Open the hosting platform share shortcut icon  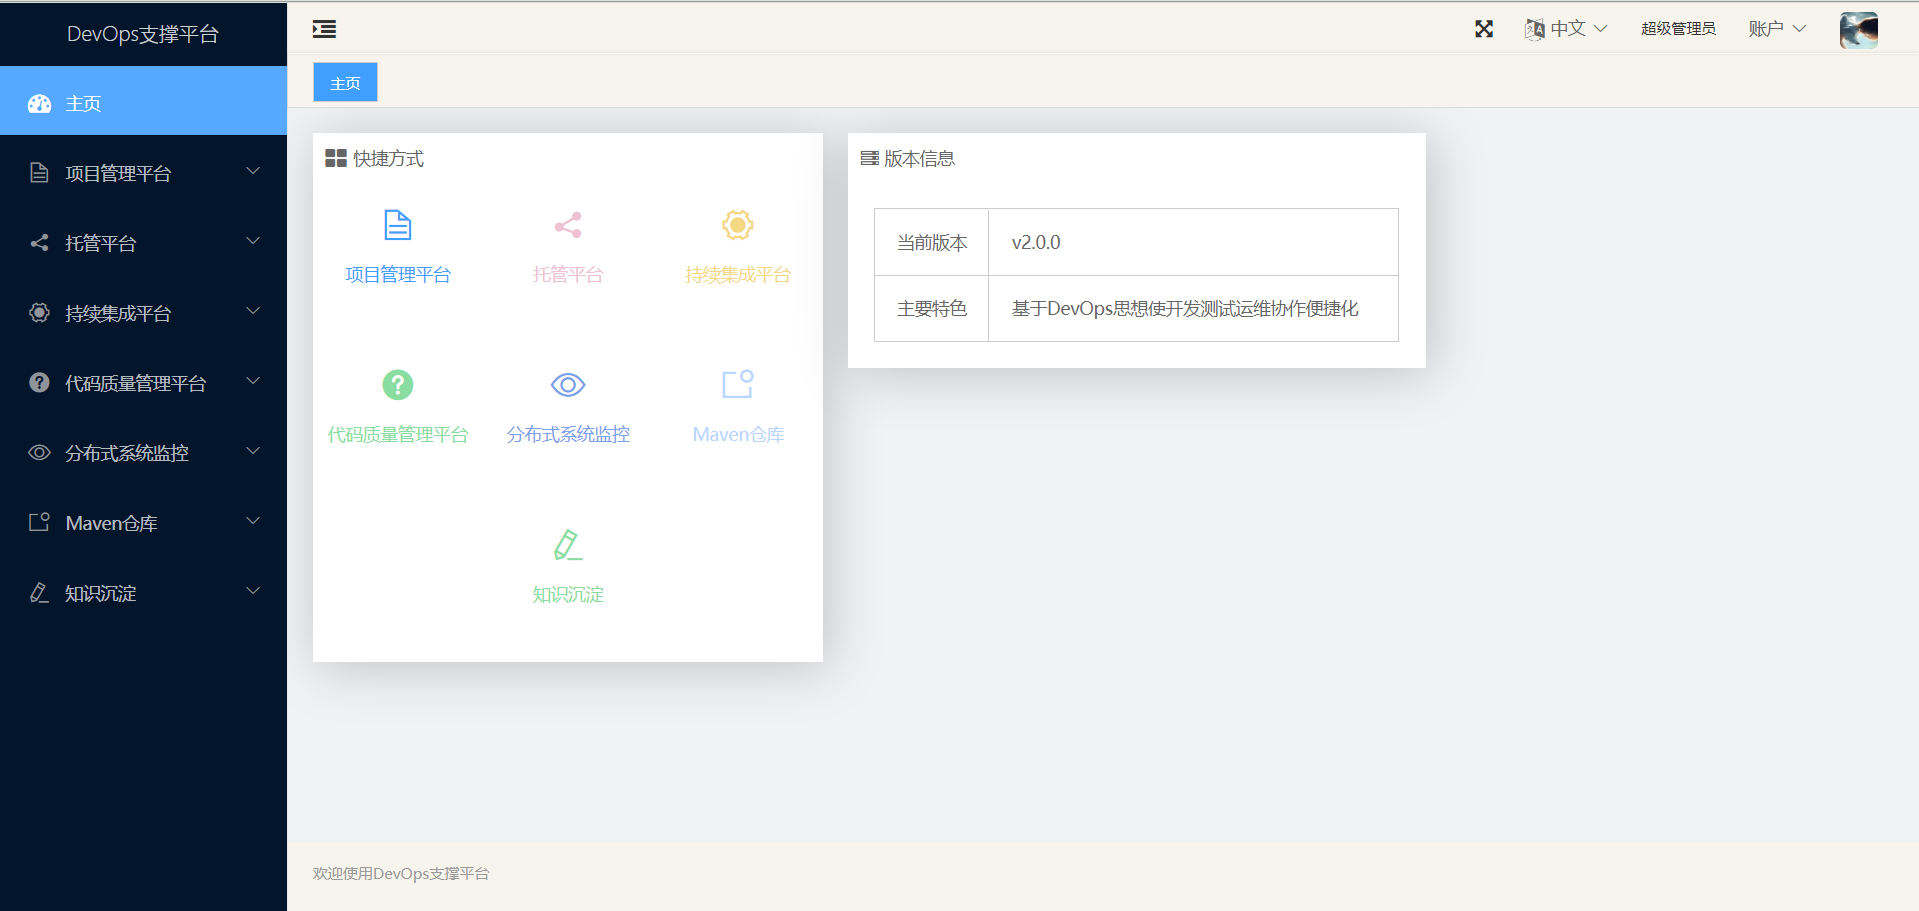coord(567,225)
